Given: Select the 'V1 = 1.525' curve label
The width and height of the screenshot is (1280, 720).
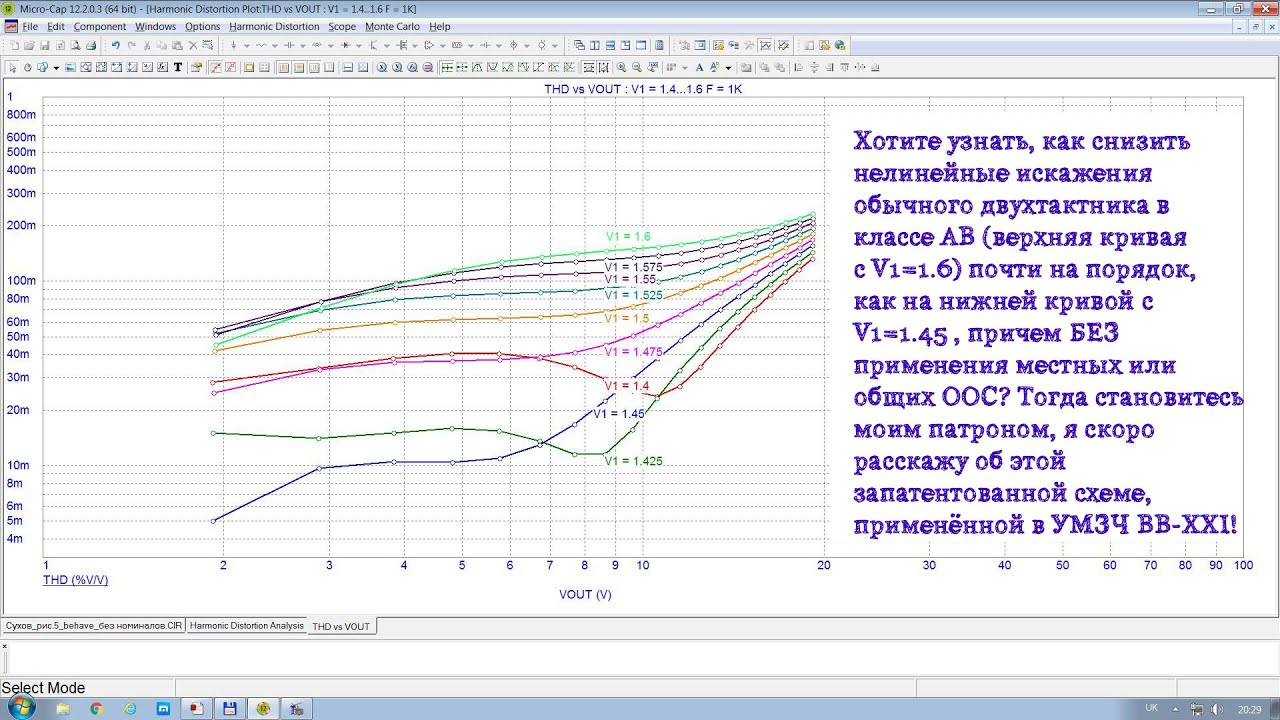Looking at the screenshot, I should [633, 295].
